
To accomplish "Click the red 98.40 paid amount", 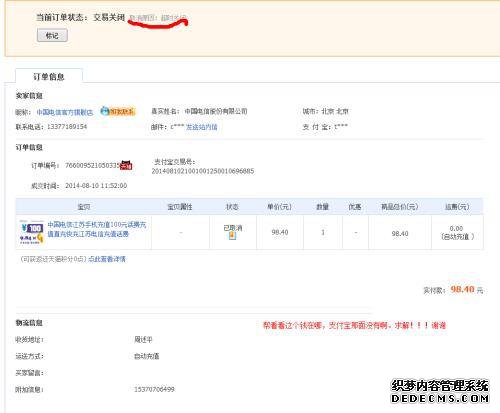I will pos(462,289).
